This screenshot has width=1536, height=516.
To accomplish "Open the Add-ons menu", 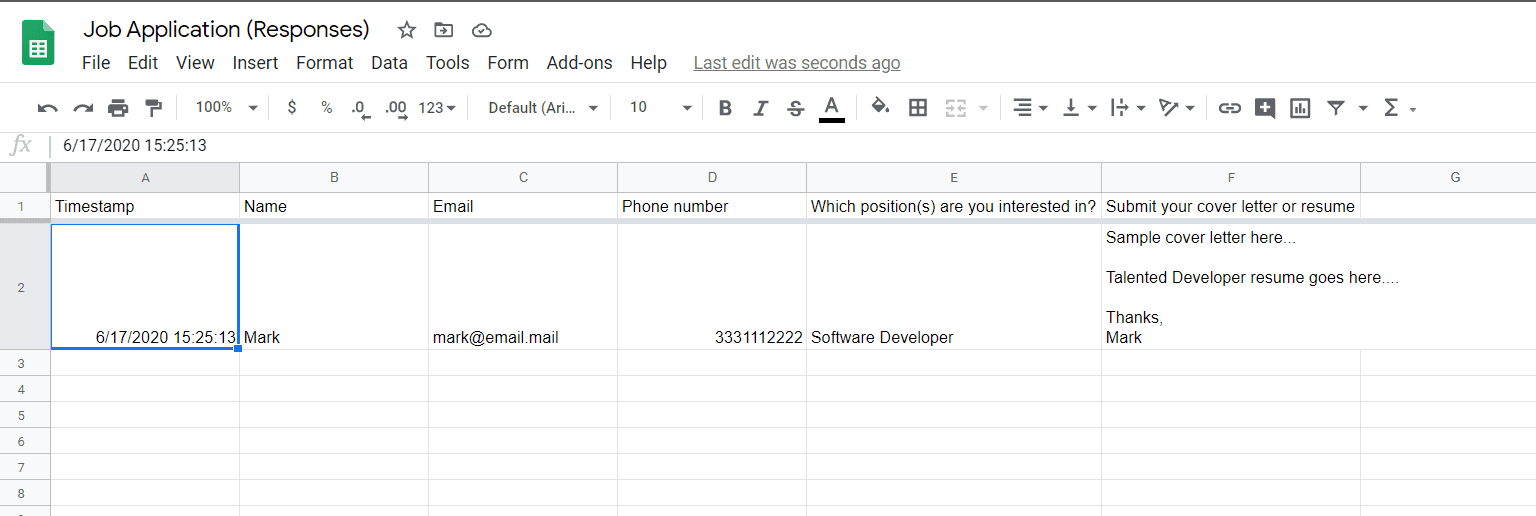I will [579, 63].
